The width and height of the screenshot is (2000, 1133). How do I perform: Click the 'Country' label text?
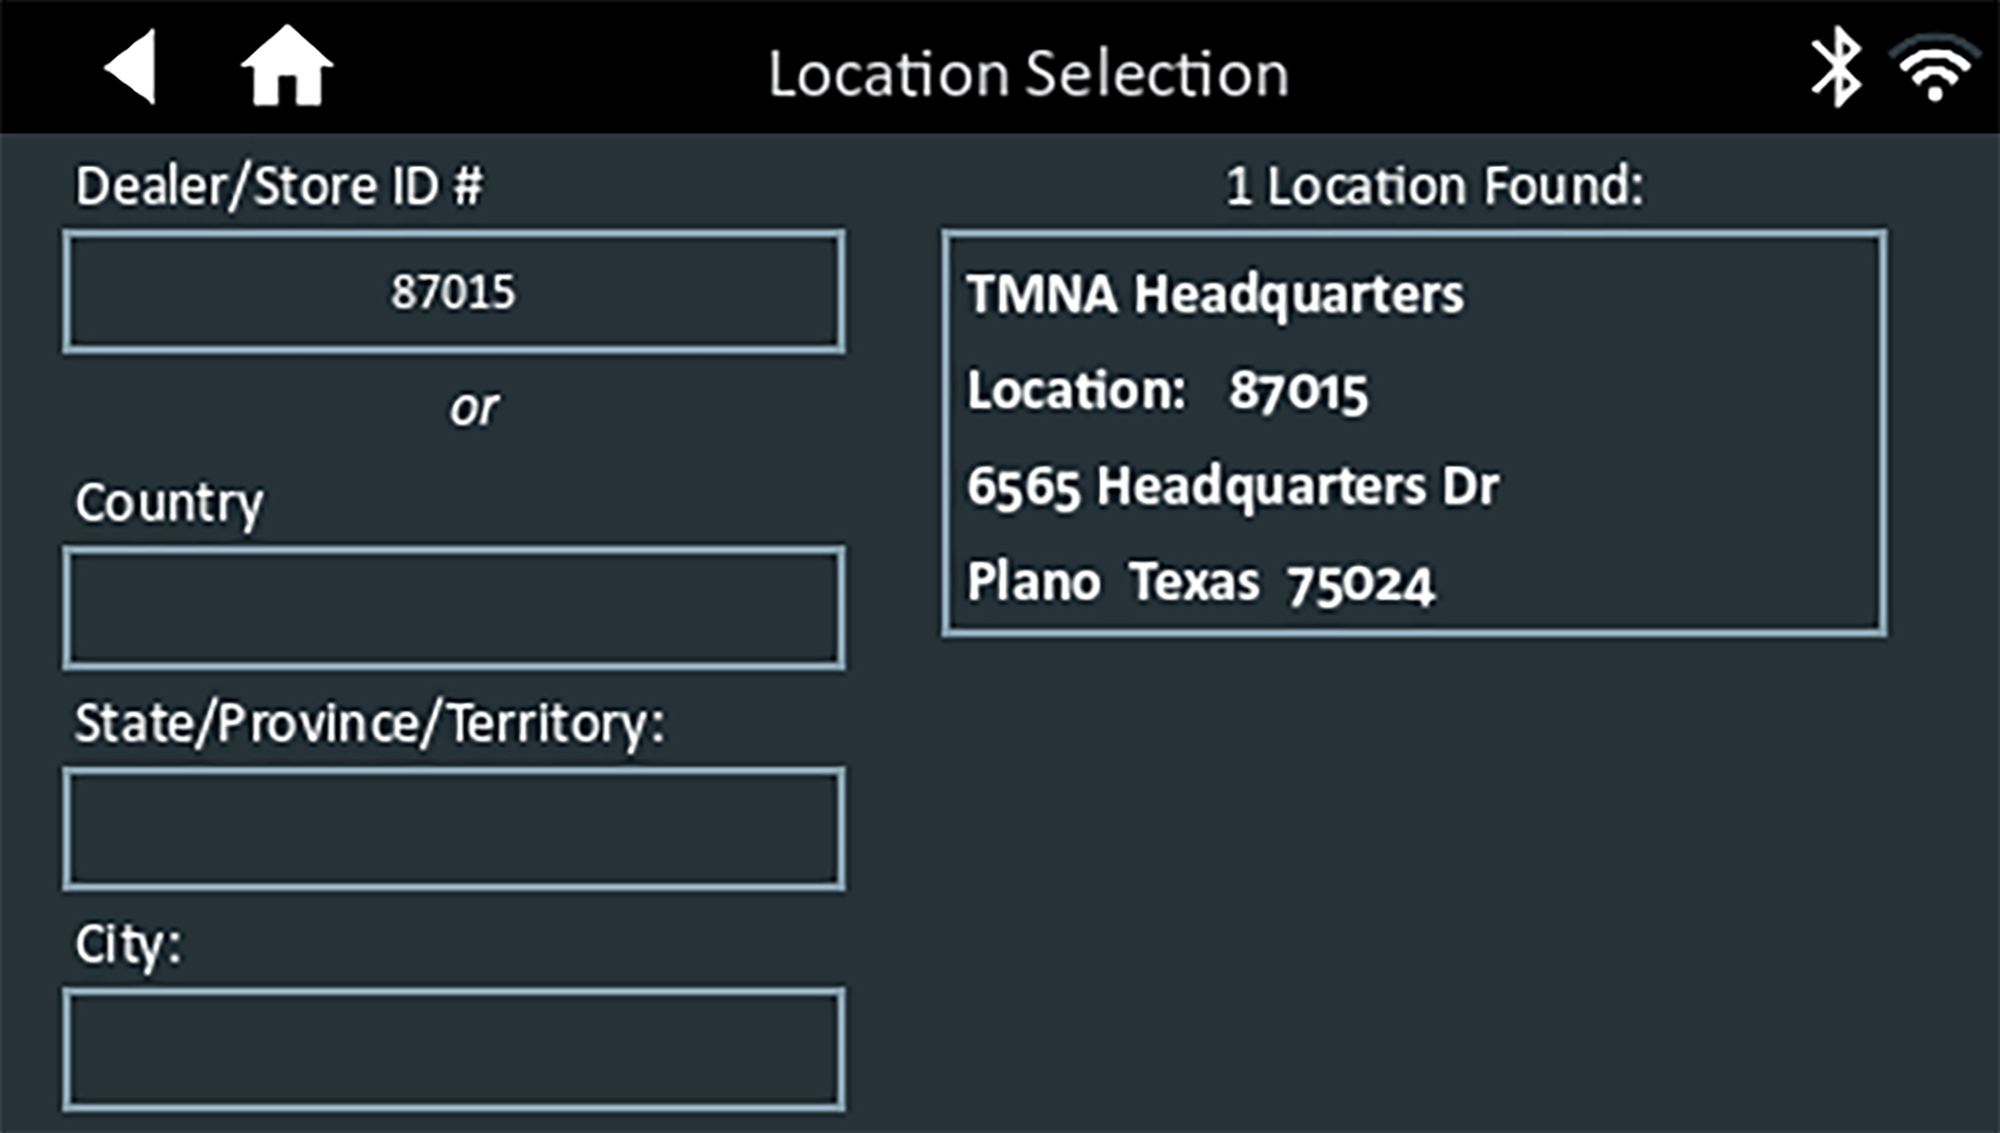point(169,503)
